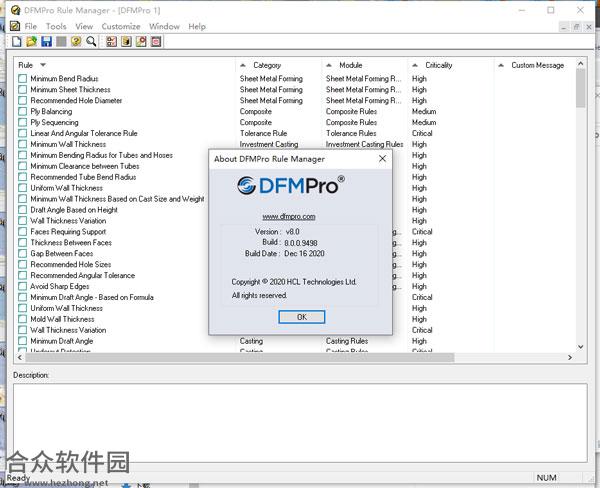Viewport: 600px width, 488px height.
Task: Open the View menu
Action: tap(84, 26)
